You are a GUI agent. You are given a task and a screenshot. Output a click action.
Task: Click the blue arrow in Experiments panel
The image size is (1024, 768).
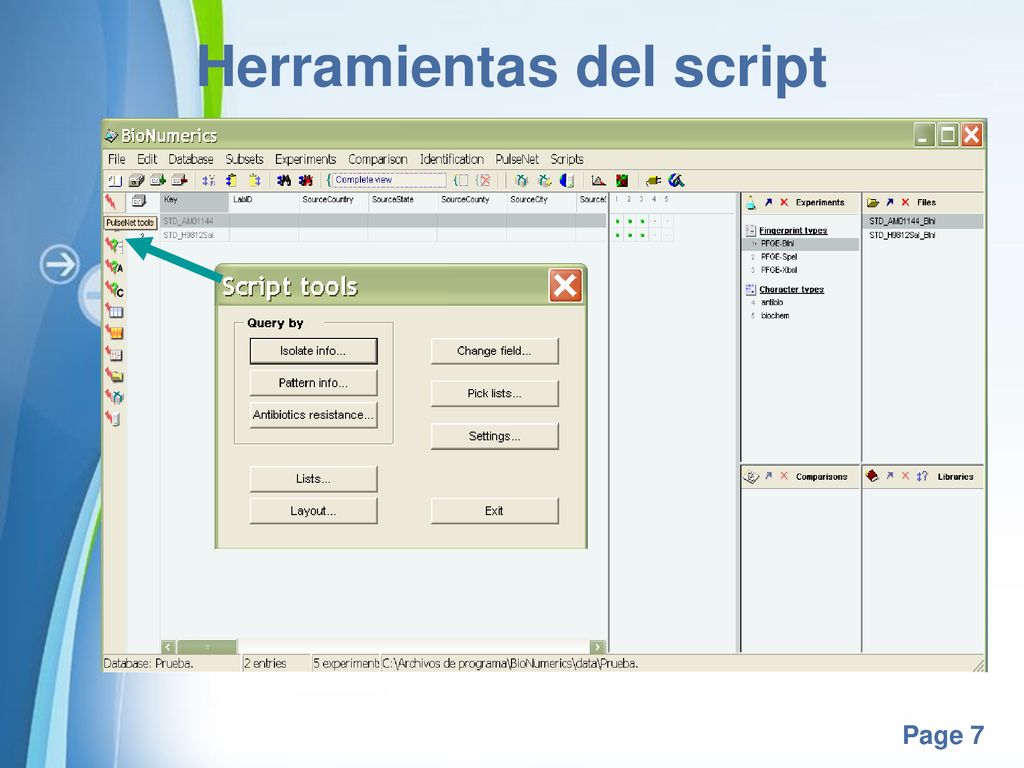(x=769, y=202)
